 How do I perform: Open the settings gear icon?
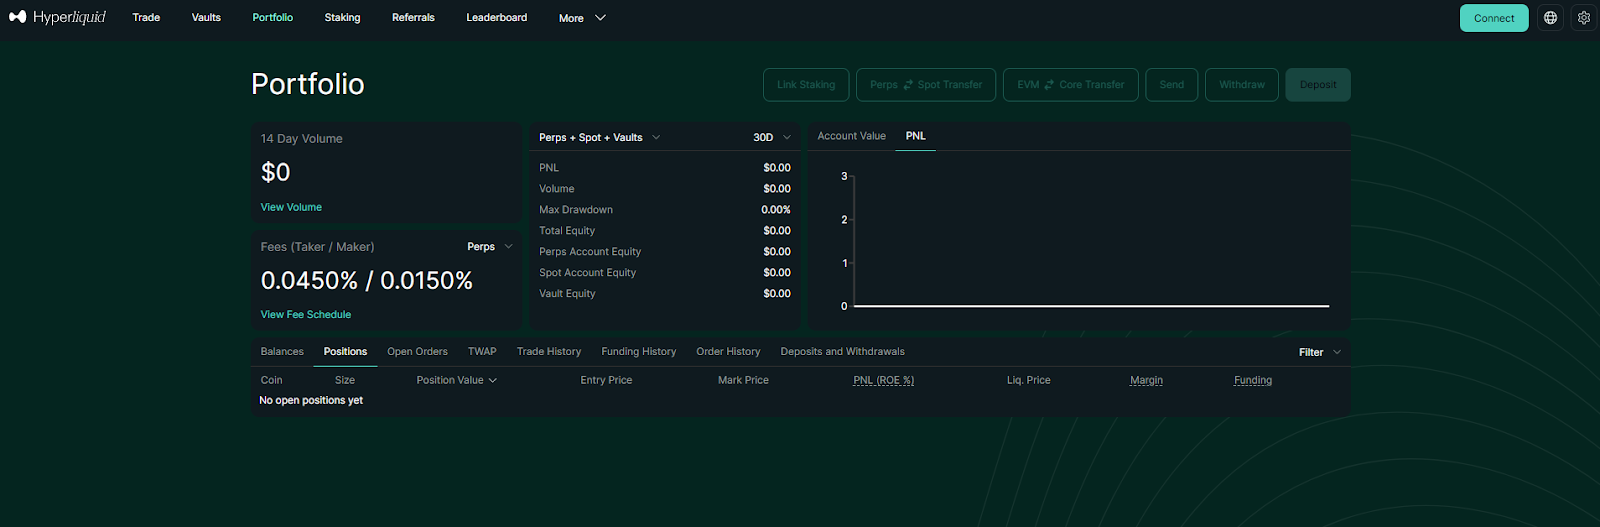[x=1584, y=18]
